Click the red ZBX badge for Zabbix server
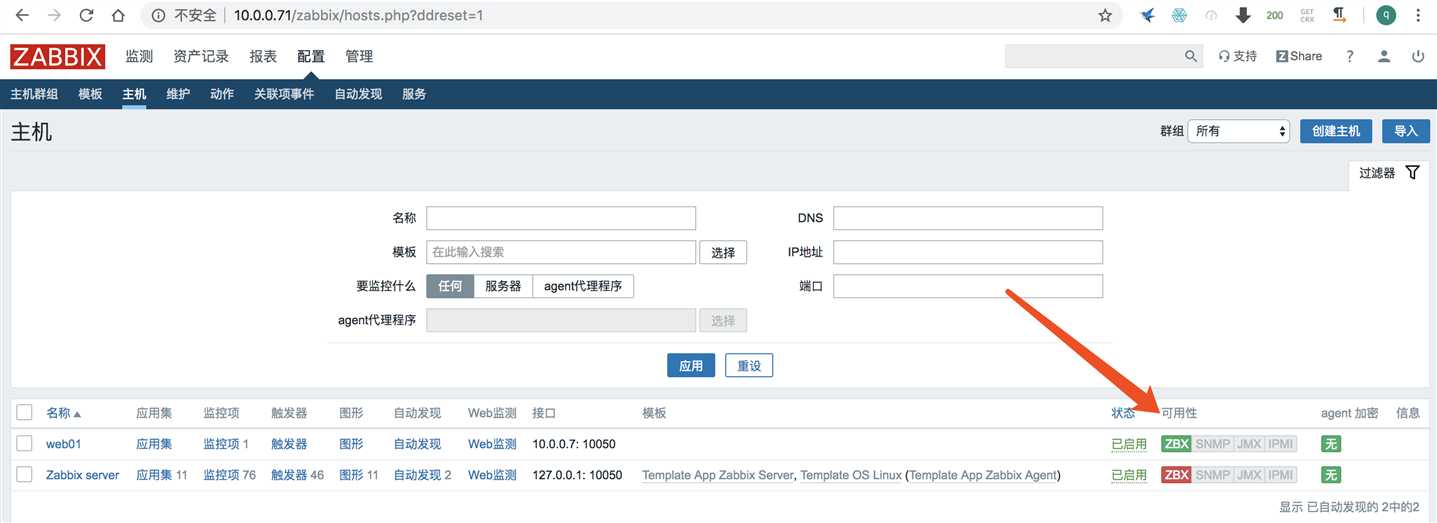The height and width of the screenshot is (523, 1437). pyautogui.click(x=1176, y=475)
